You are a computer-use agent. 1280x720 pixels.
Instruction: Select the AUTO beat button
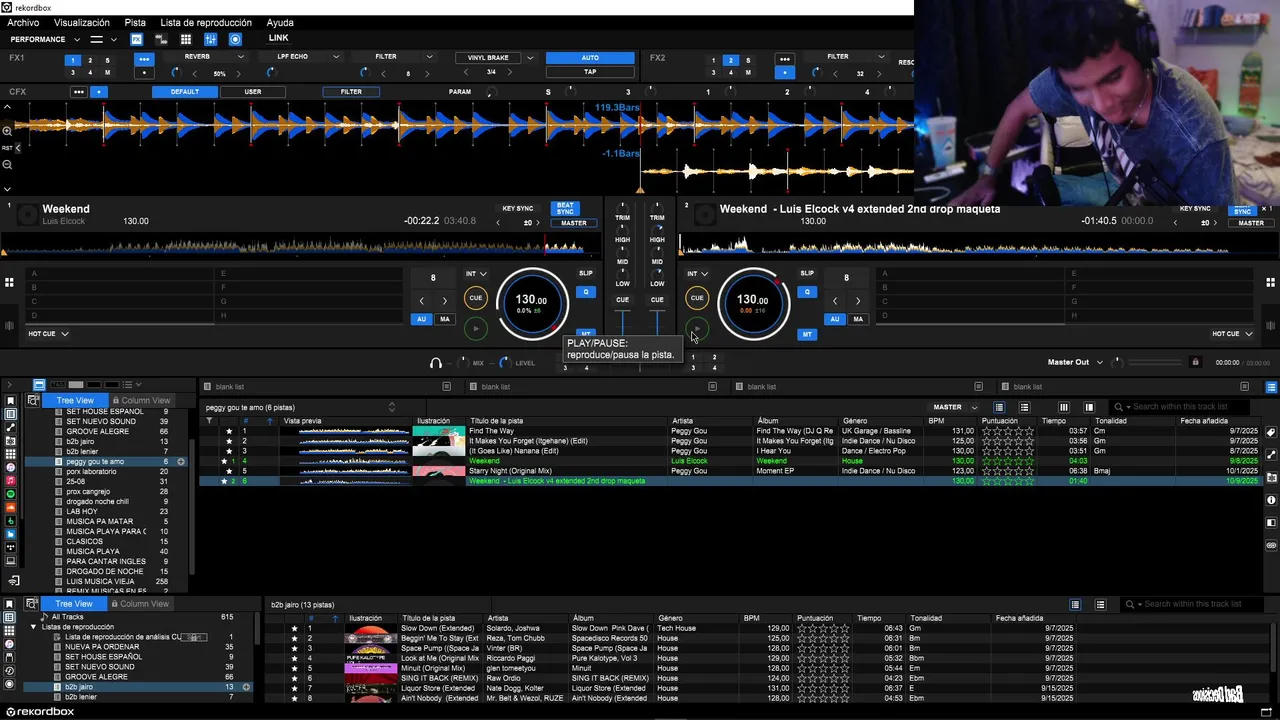point(590,58)
